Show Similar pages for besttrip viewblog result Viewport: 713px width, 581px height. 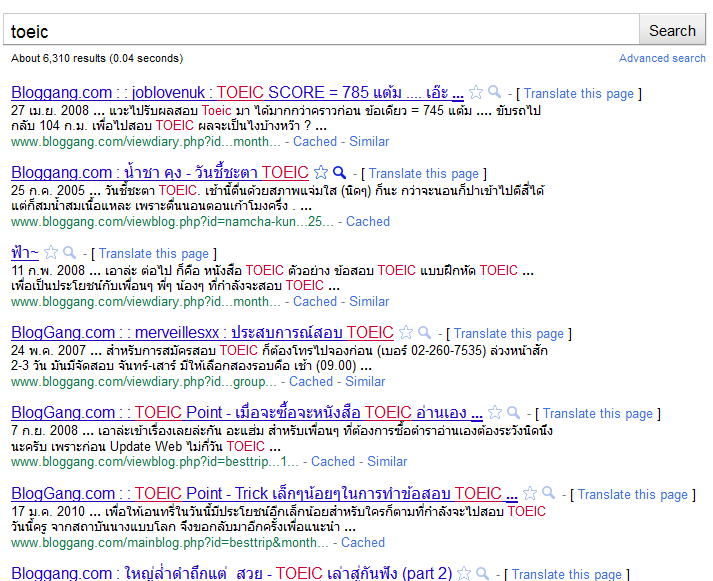387,461
